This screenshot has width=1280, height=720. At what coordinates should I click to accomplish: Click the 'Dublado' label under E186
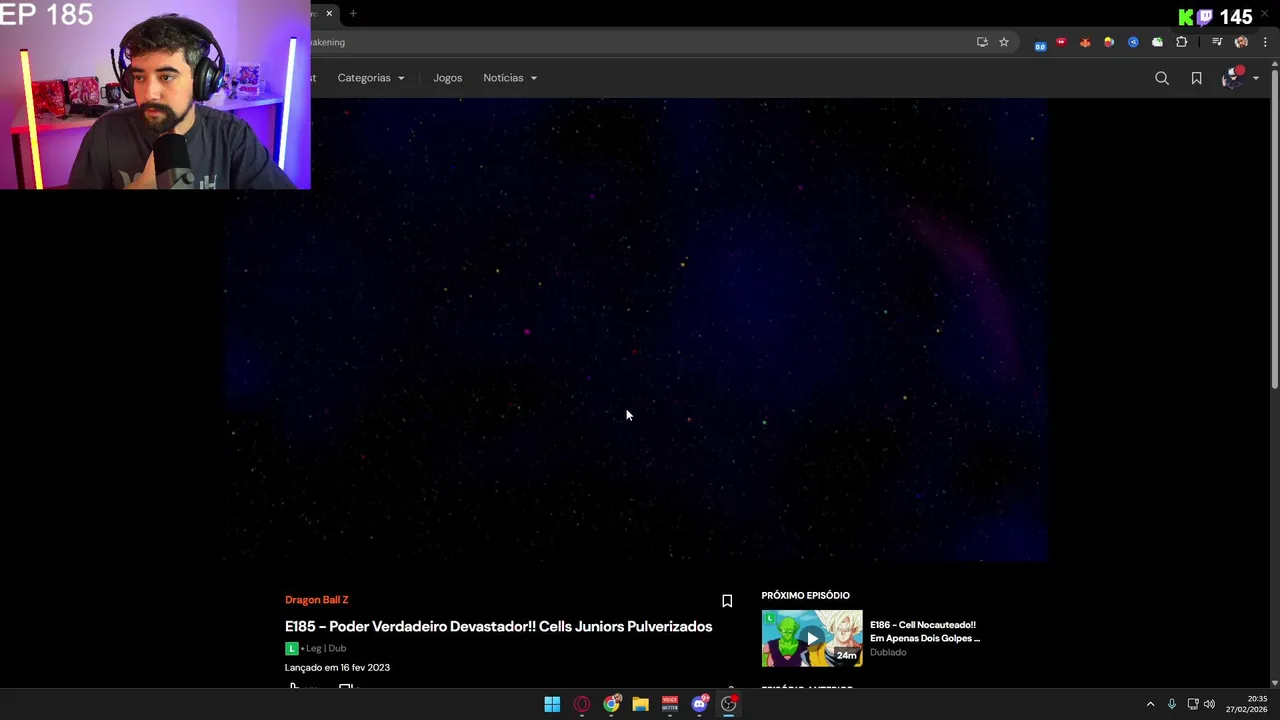click(888, 652)
